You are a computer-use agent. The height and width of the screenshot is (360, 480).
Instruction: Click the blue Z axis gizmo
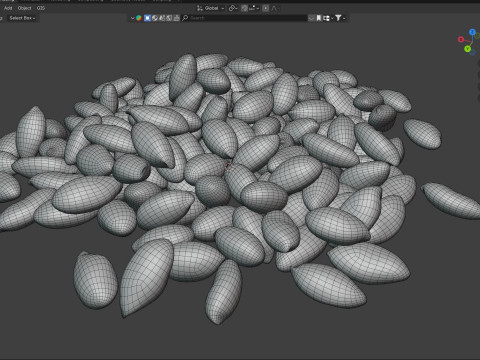pos(472,32)
